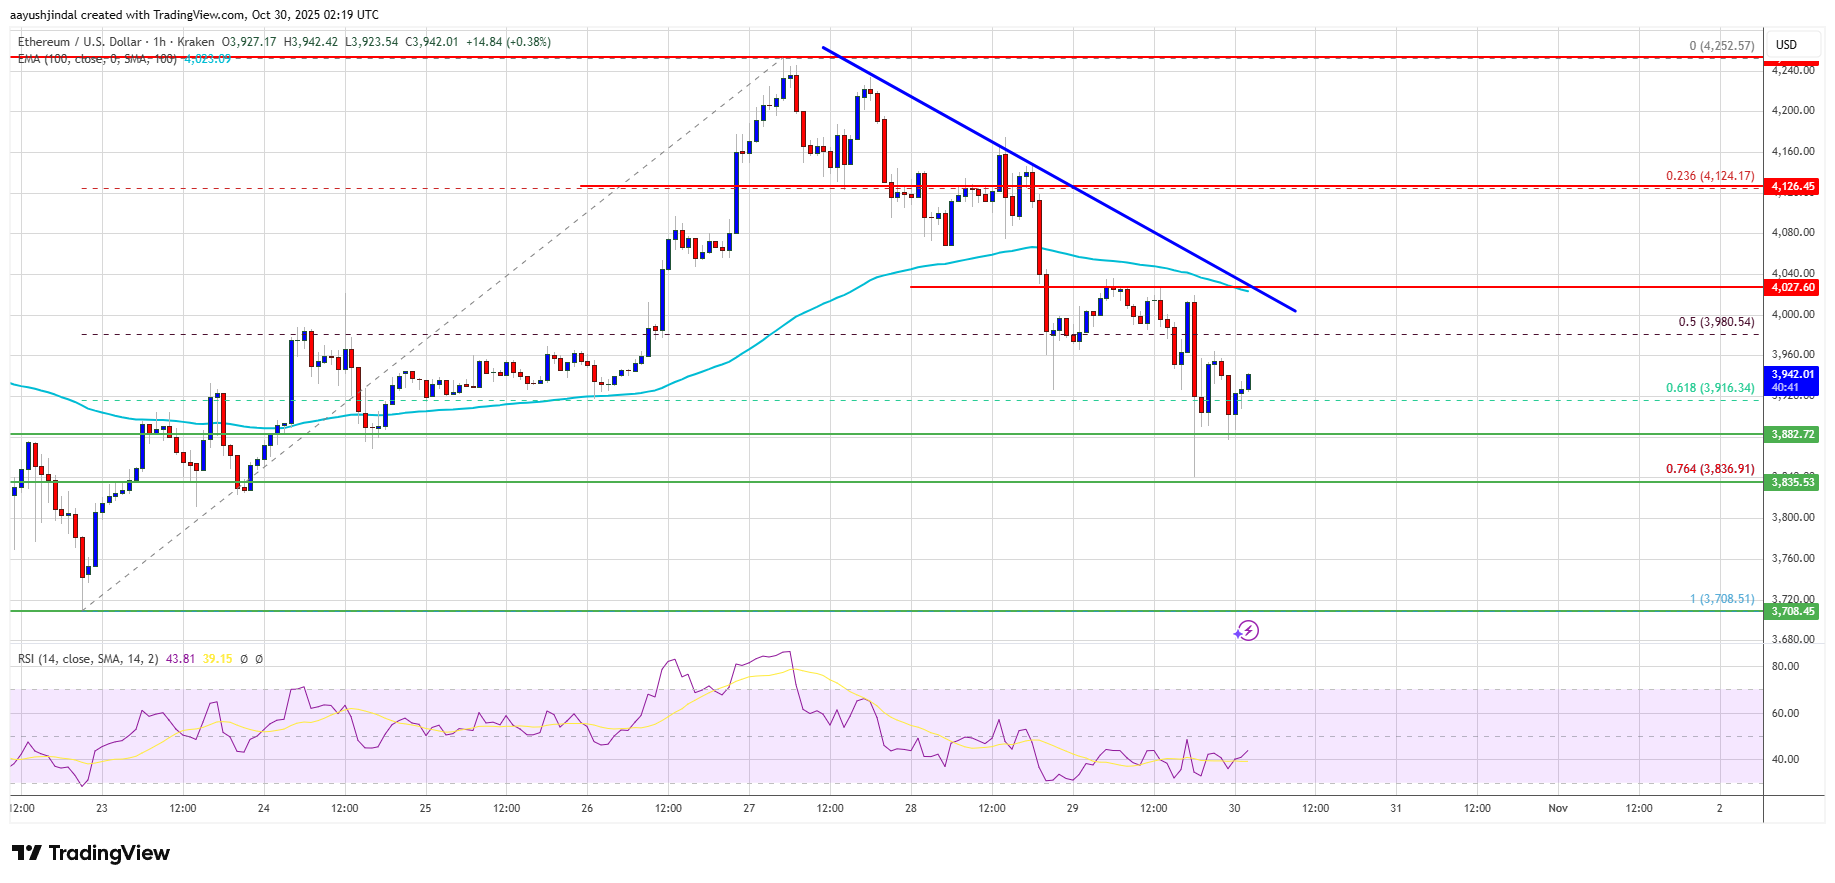The width and height of the screenshot is (1835, 883).
Task: Click the purple RSI value 43.81
Action: 180,659
